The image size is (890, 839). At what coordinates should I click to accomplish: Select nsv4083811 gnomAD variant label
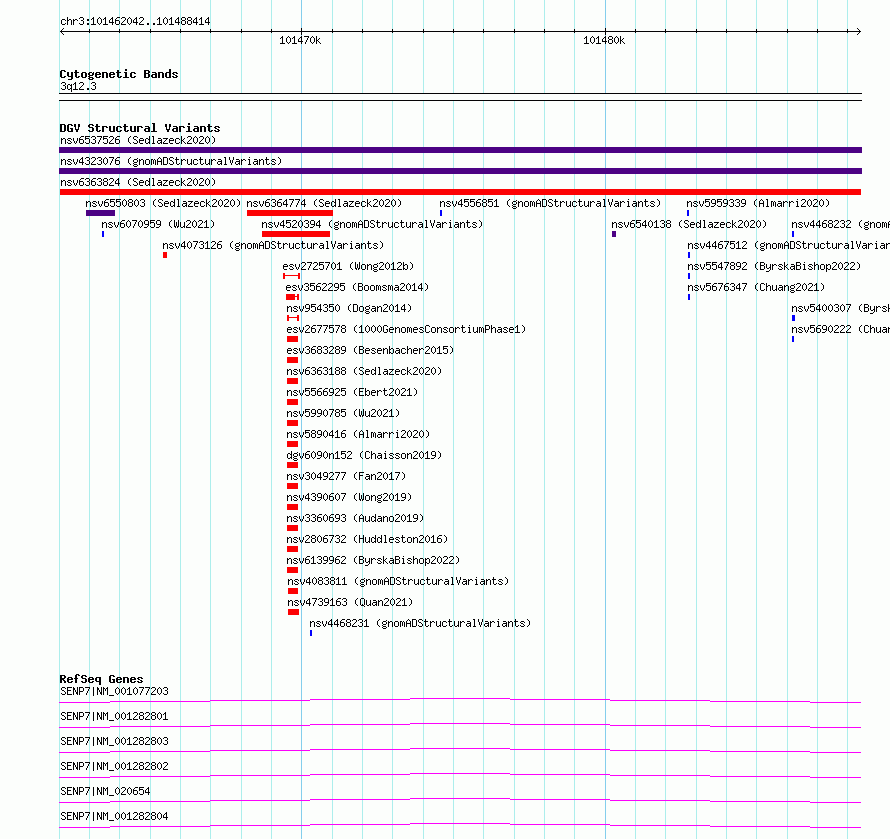coord(398,581)
